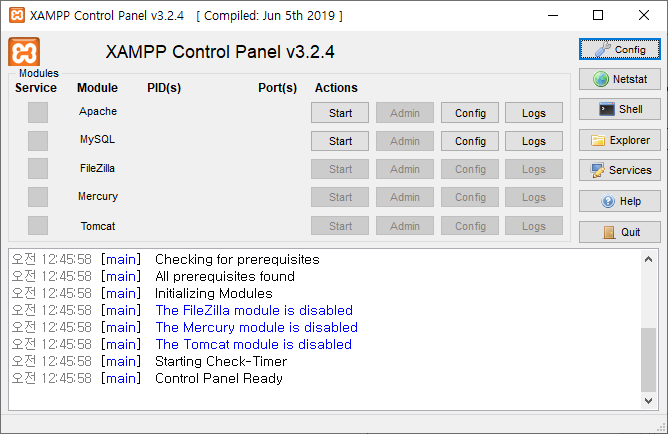Viewport: 668px width, 434px height.
Task: Click the log scrollbar thumb
Action: [x=648, y=359]
